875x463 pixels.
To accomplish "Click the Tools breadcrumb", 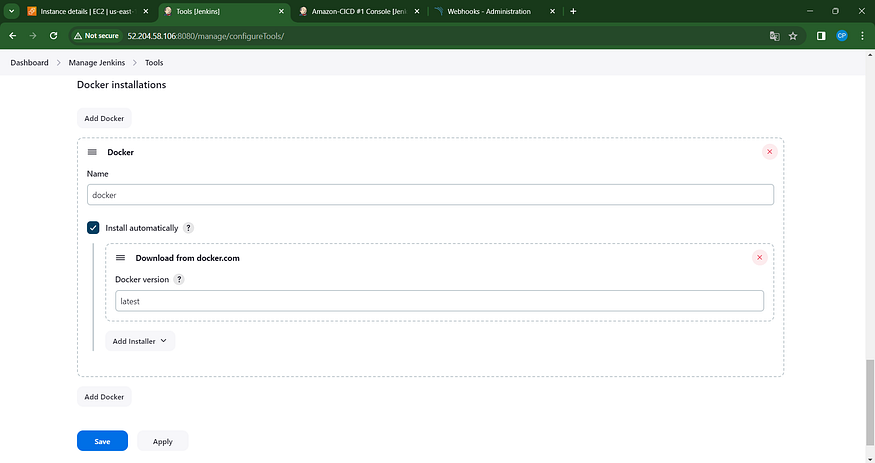I will pos(154,62).
